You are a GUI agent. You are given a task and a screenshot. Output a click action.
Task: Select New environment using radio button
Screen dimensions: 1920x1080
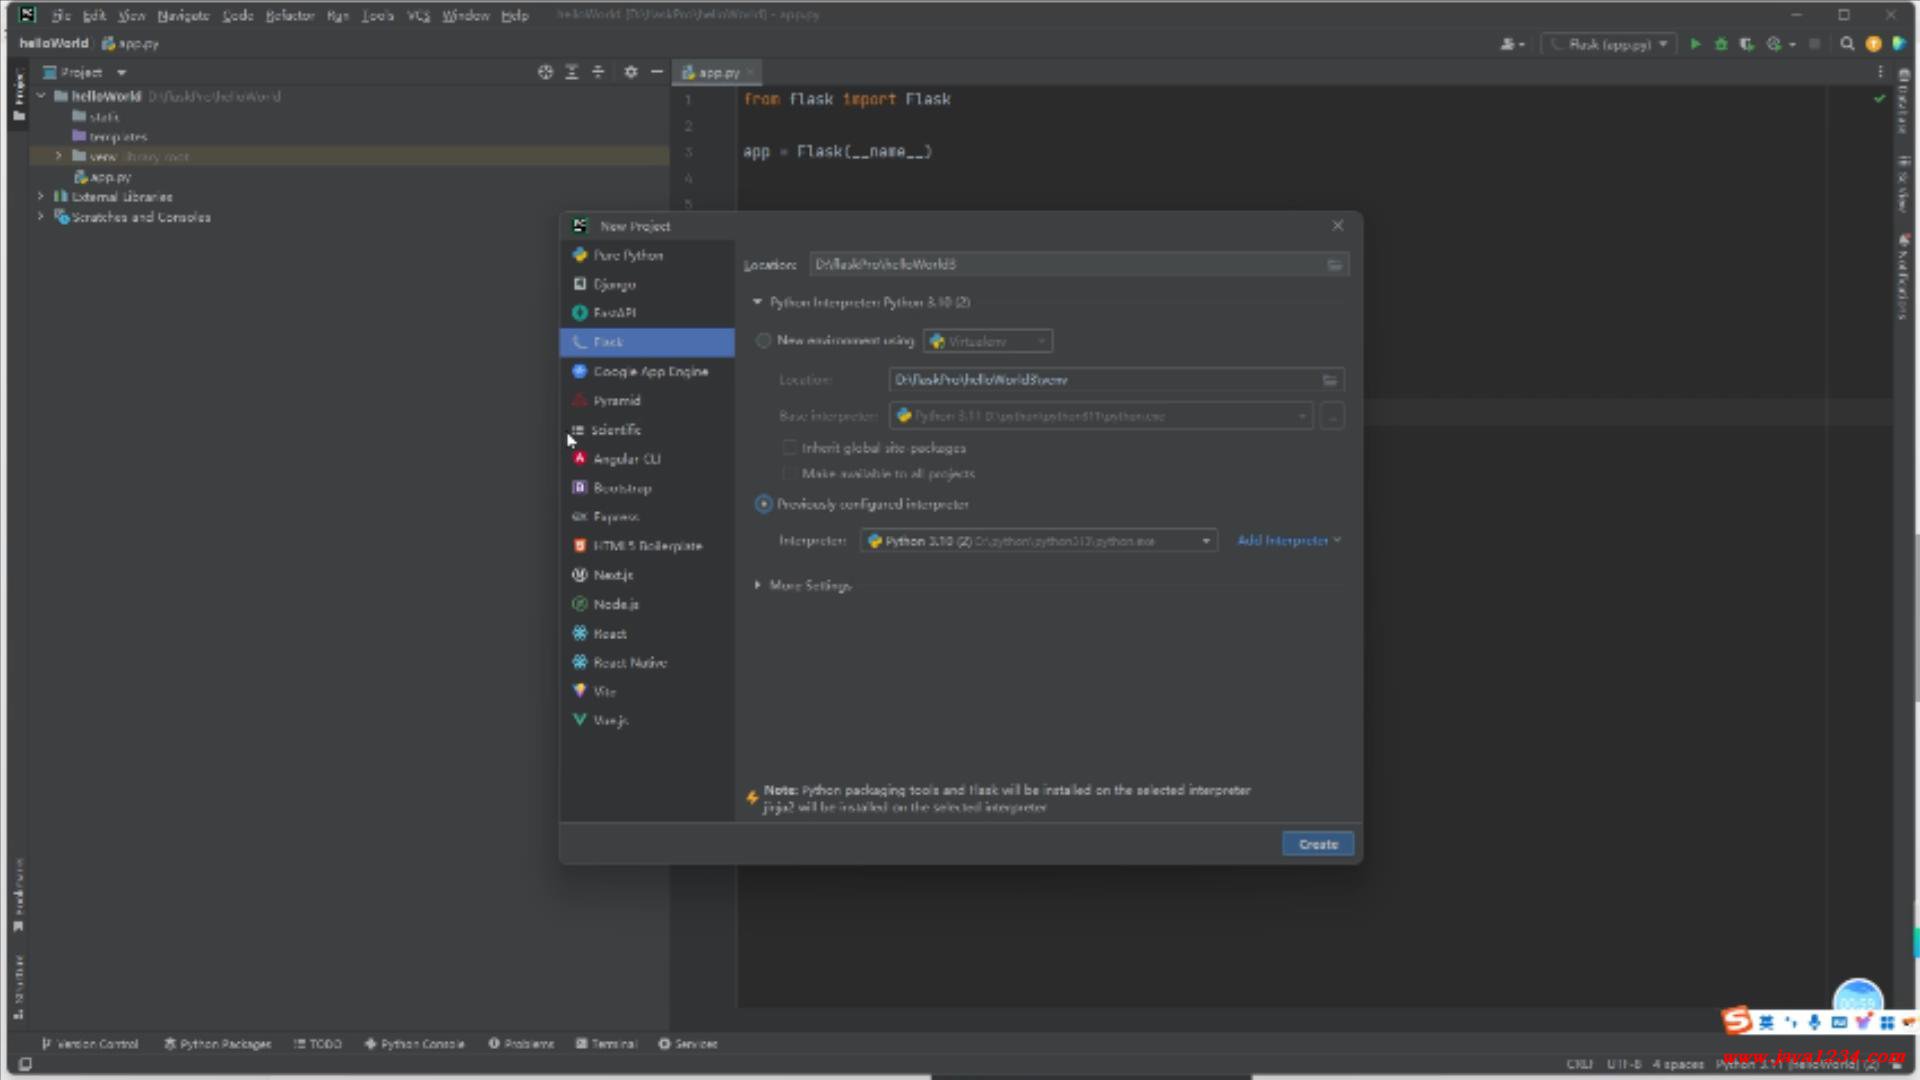point(764,341)
